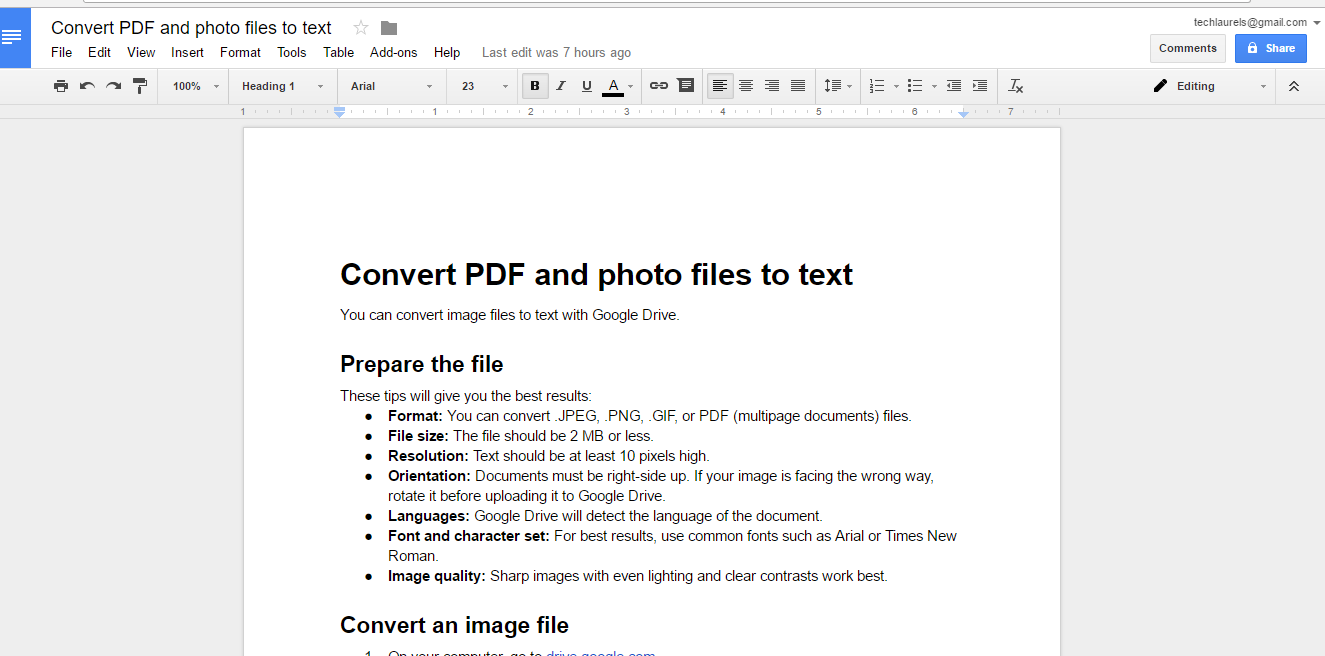Click the 'These tips will give you the best results:' line
This screenshot has height=656, width=1325.
(466, 396)
